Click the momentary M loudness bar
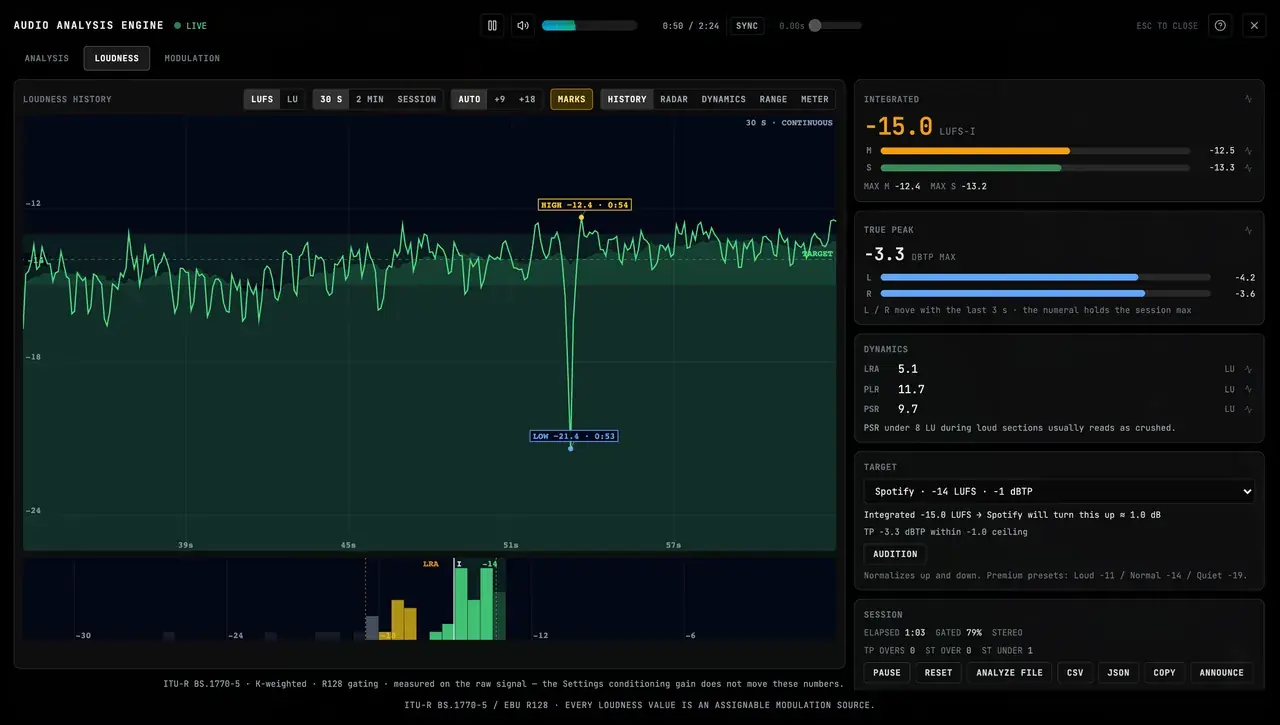The image size is (1280, 725). point(1035,151)
